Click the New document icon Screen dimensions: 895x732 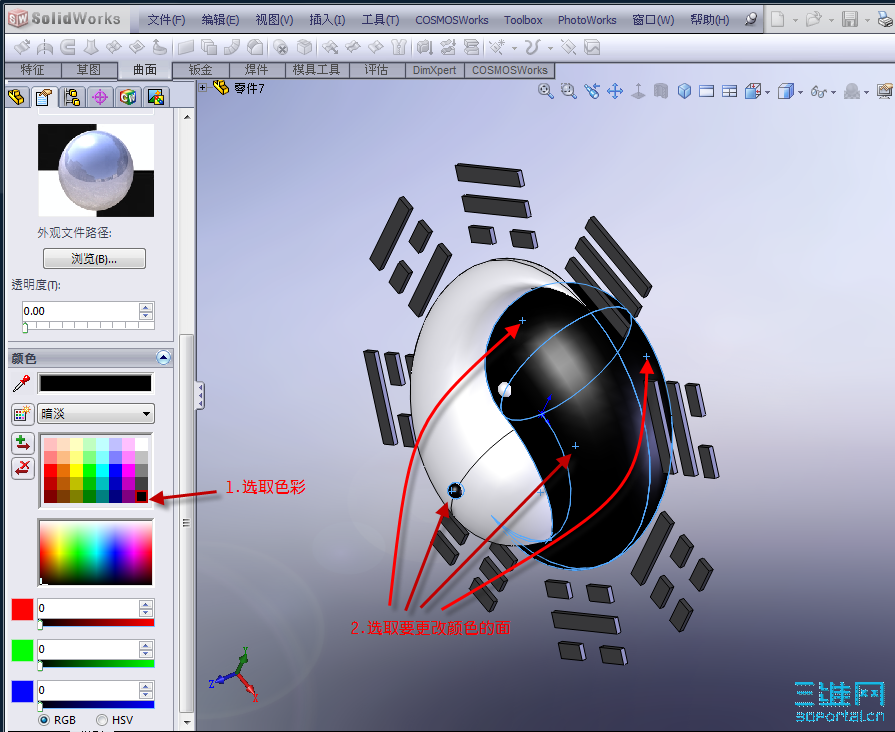[x=777, y=20]
